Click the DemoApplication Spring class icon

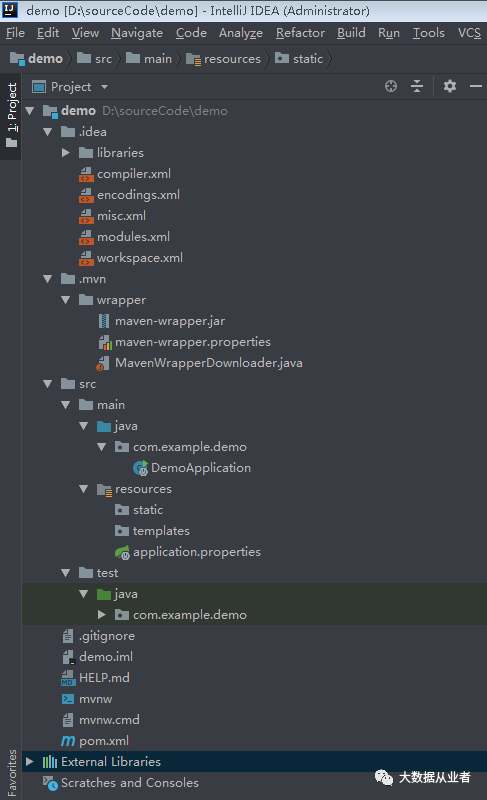click(141, 468)
